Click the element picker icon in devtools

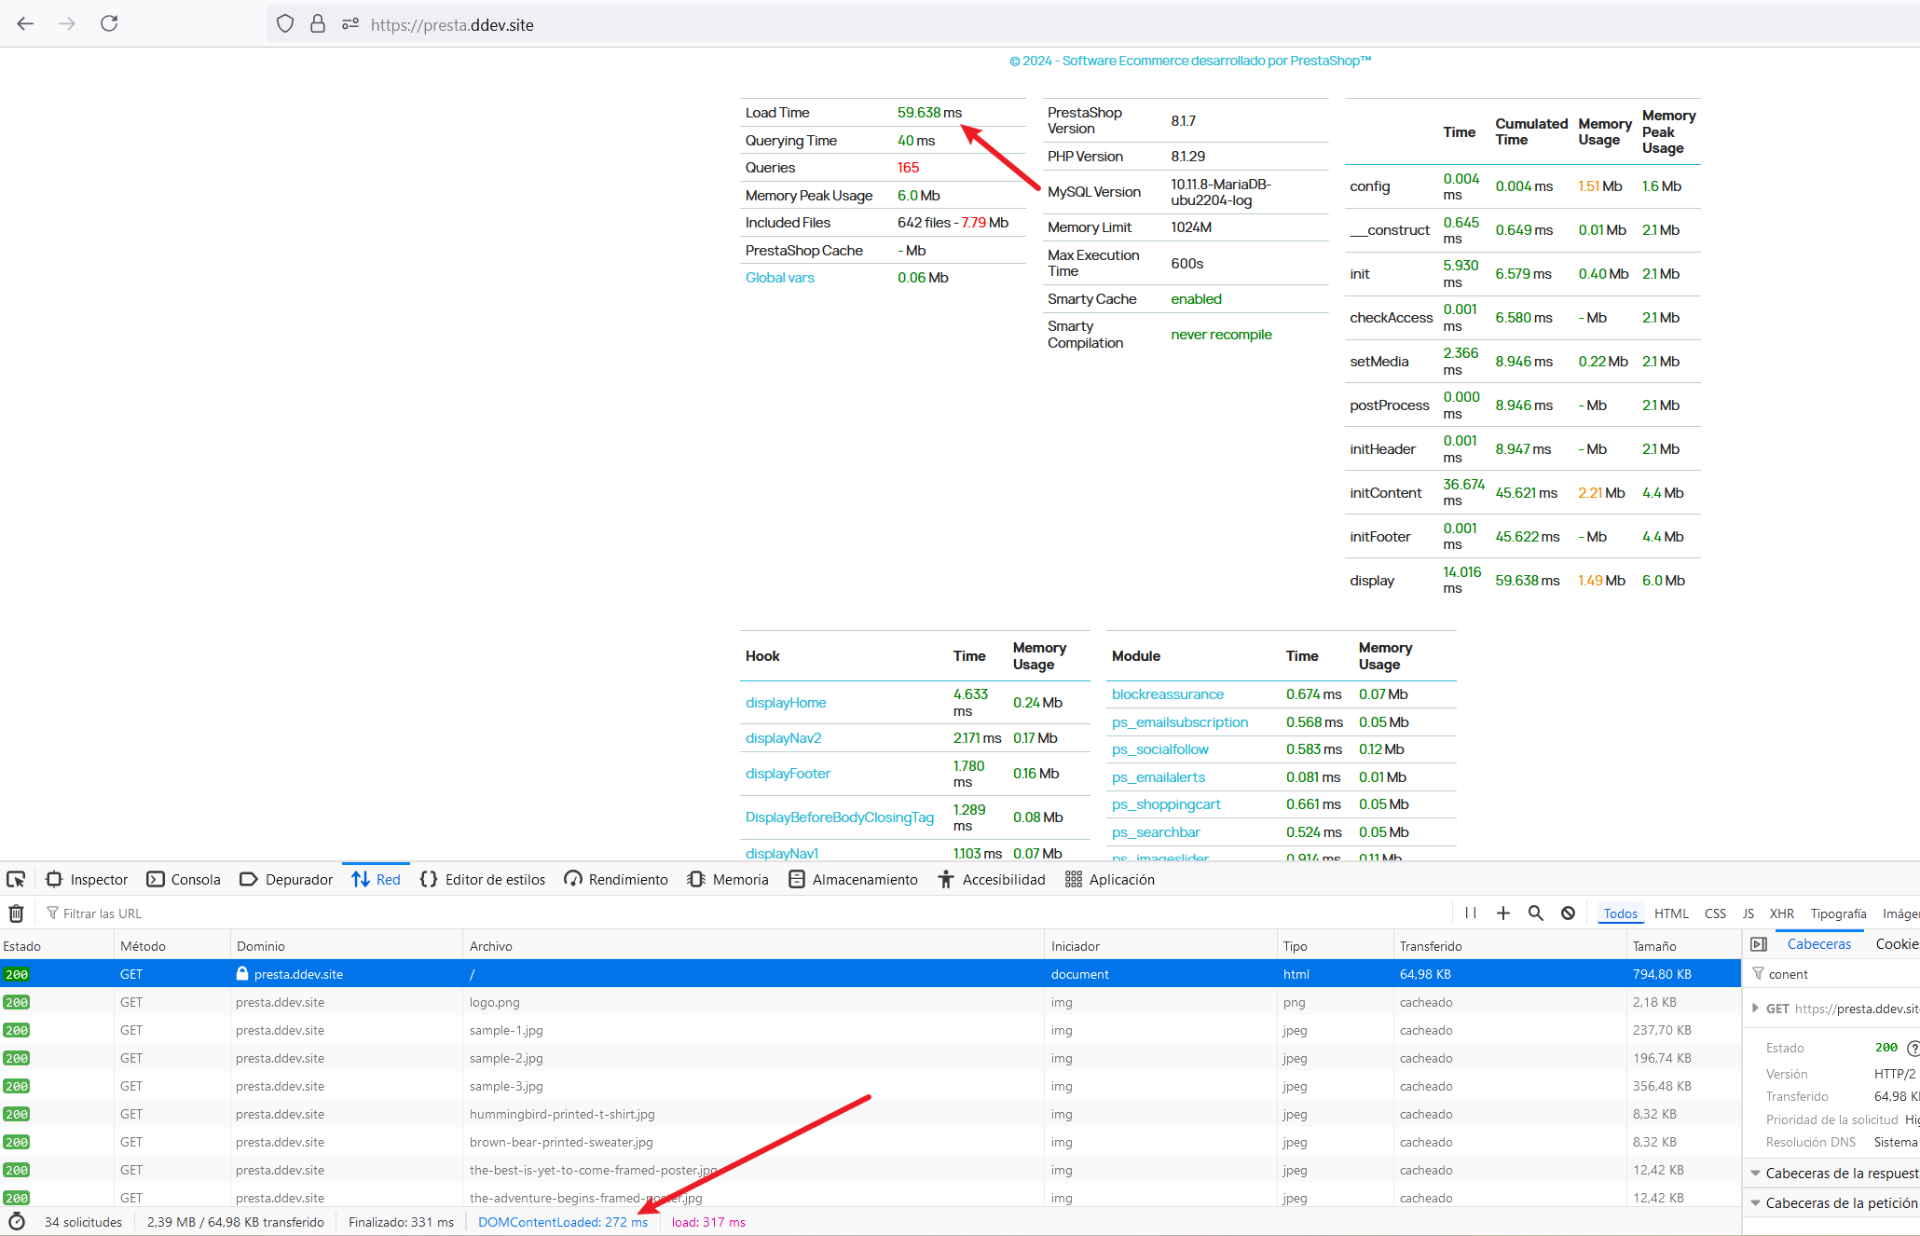(16, 880)
